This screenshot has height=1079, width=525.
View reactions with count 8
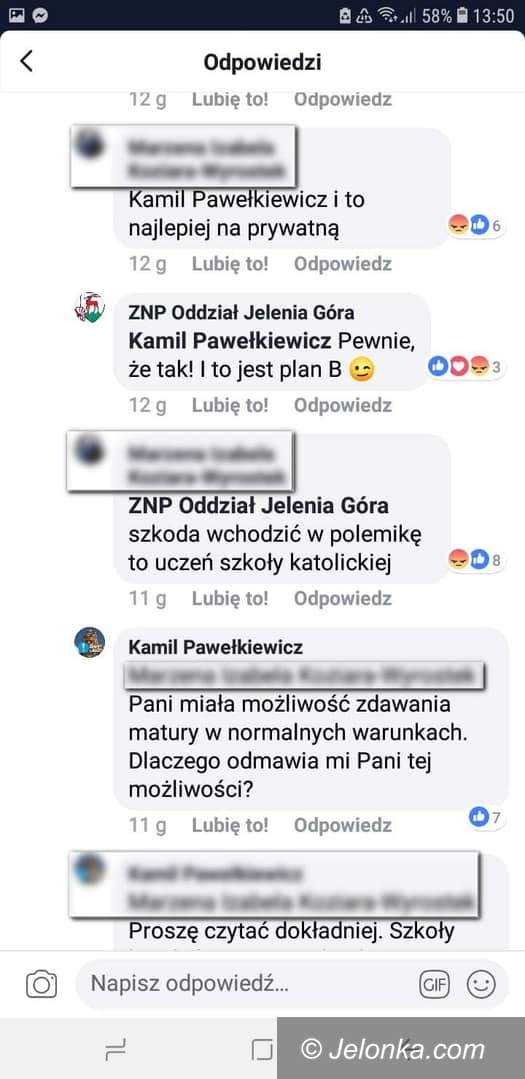pos(475,559)
